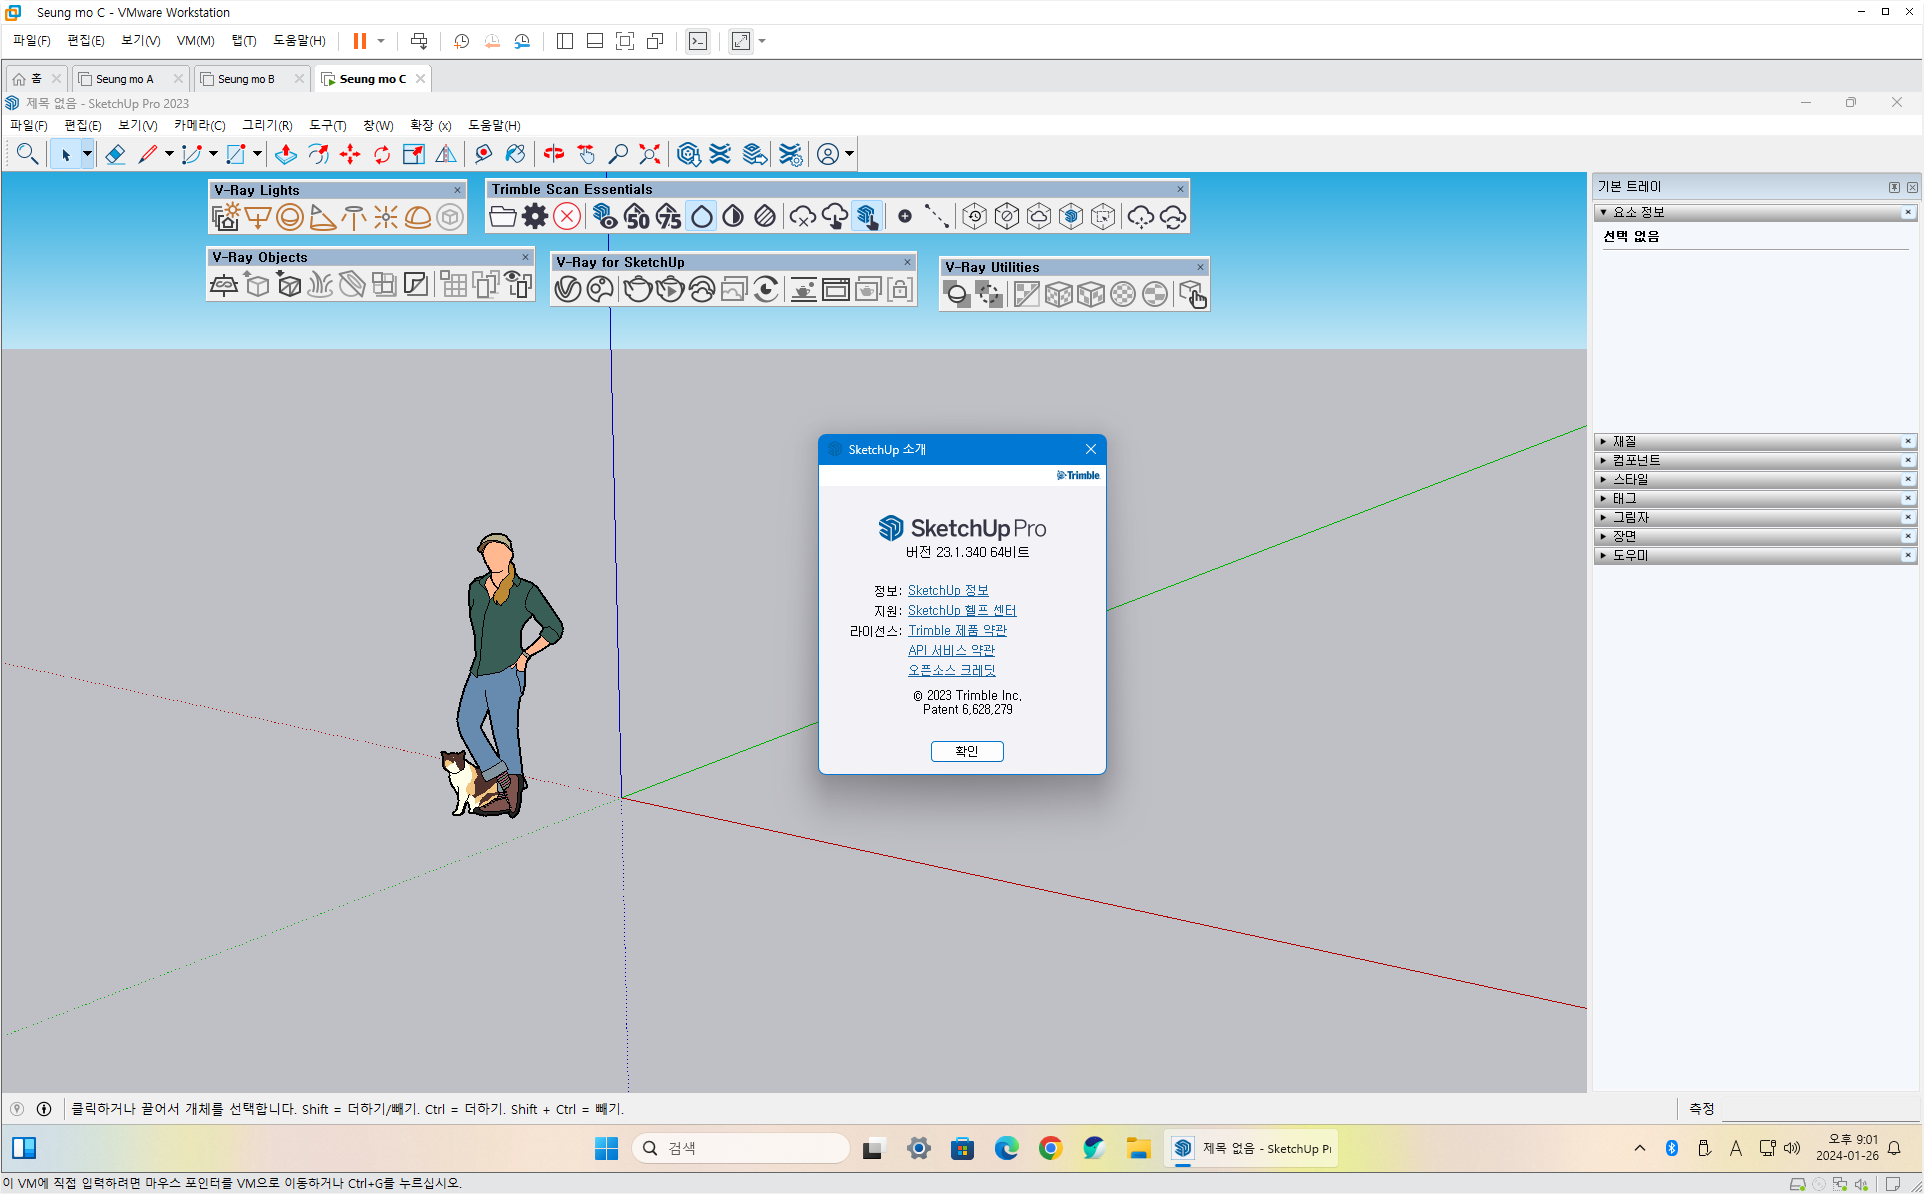
Task: Toggle the scan point shading droplet button
Action: pyautogui.click(x=702, y=216)
